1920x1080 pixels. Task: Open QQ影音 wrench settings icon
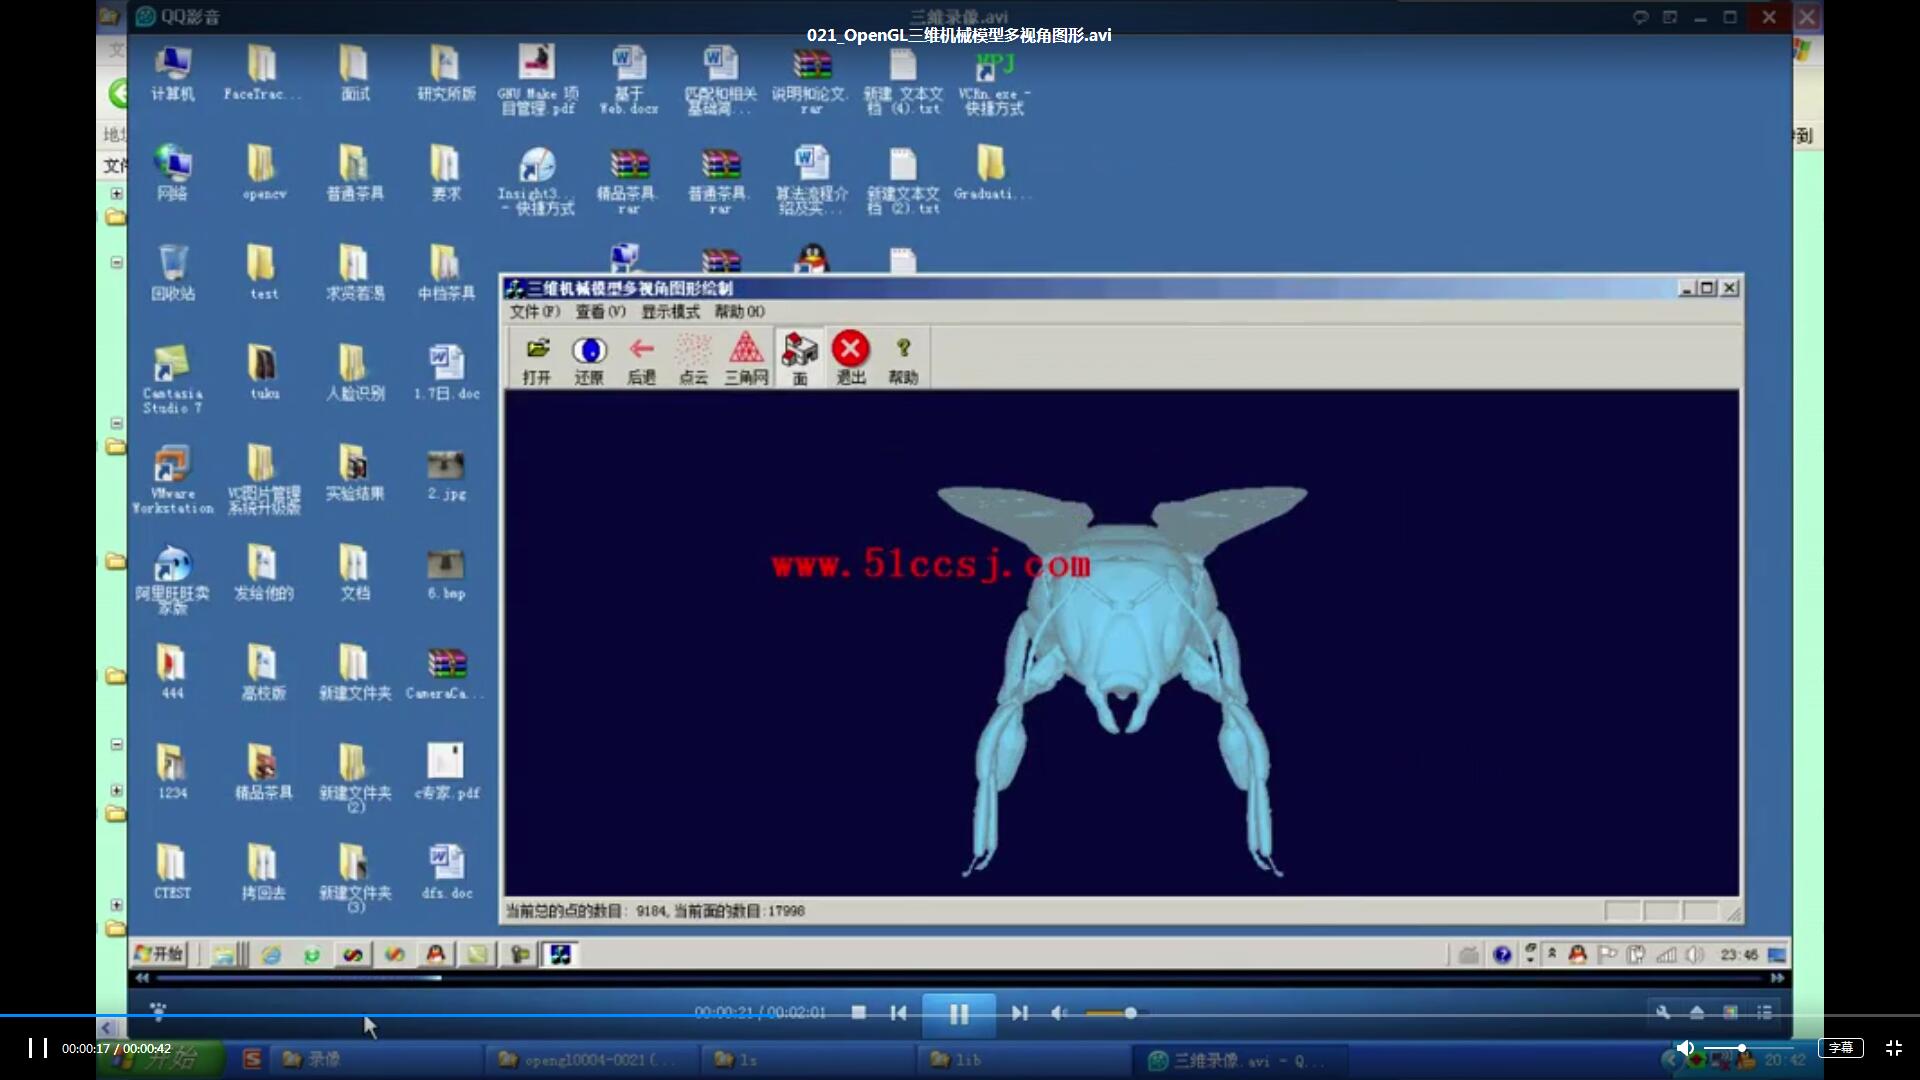(1662, 1012)
